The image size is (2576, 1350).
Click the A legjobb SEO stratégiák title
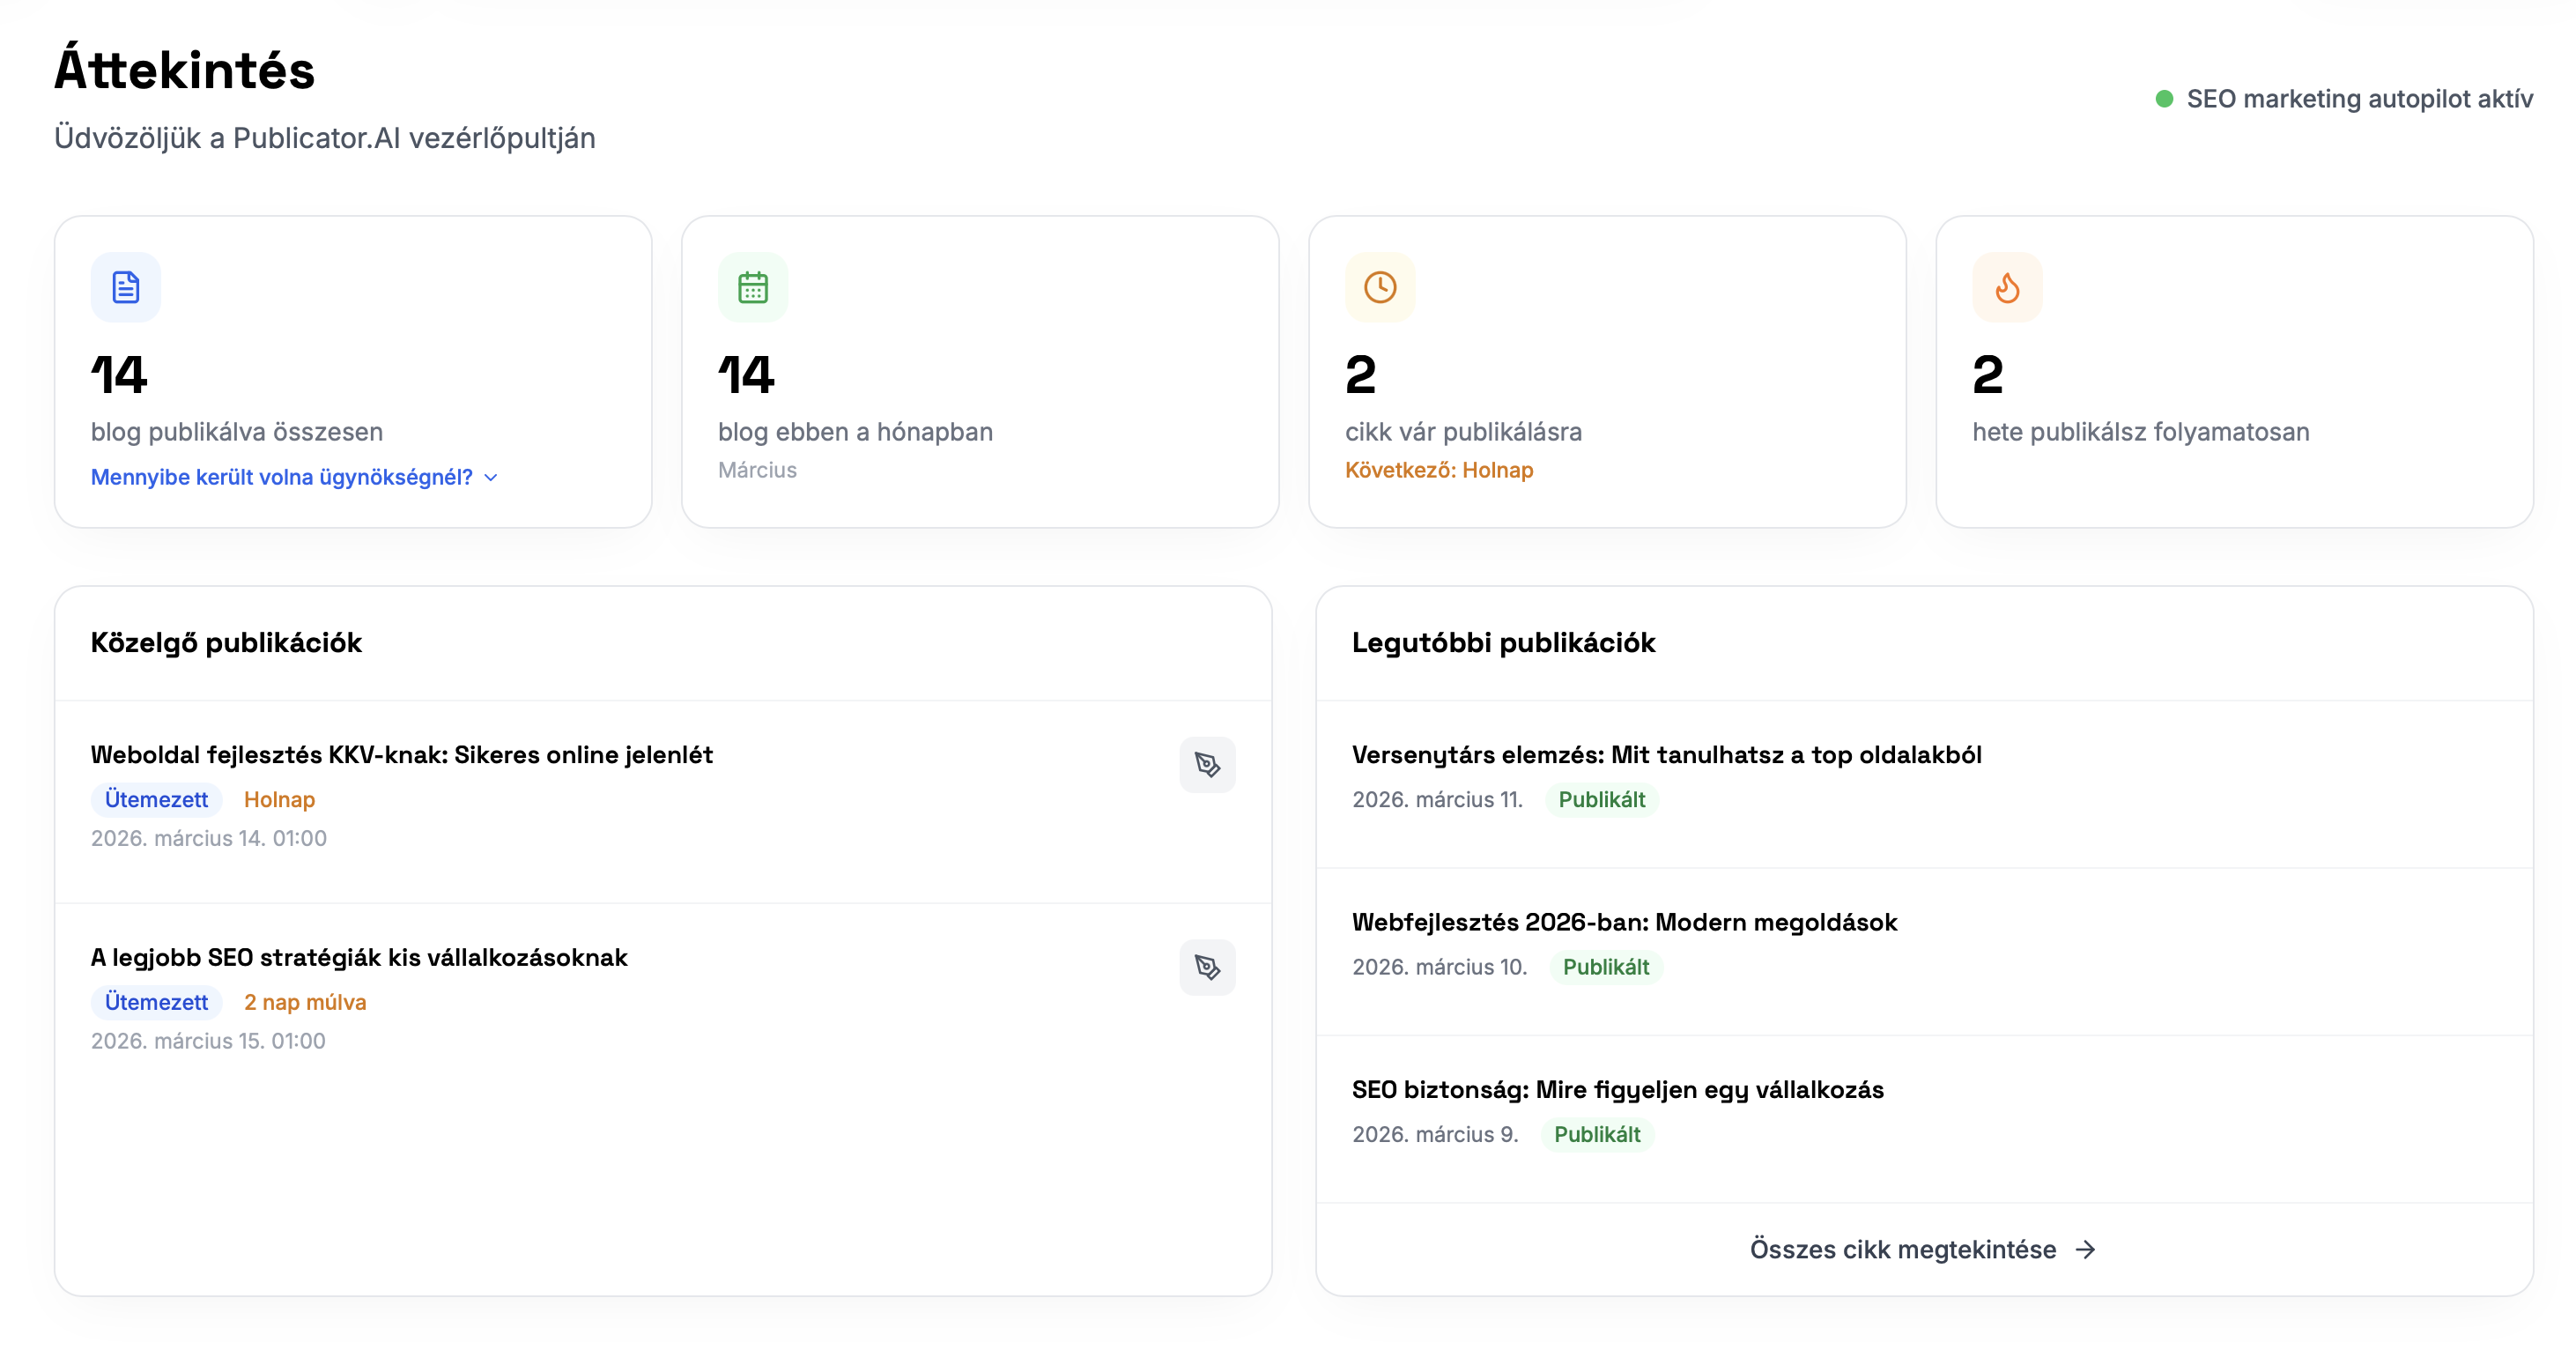tap(359, 957)
